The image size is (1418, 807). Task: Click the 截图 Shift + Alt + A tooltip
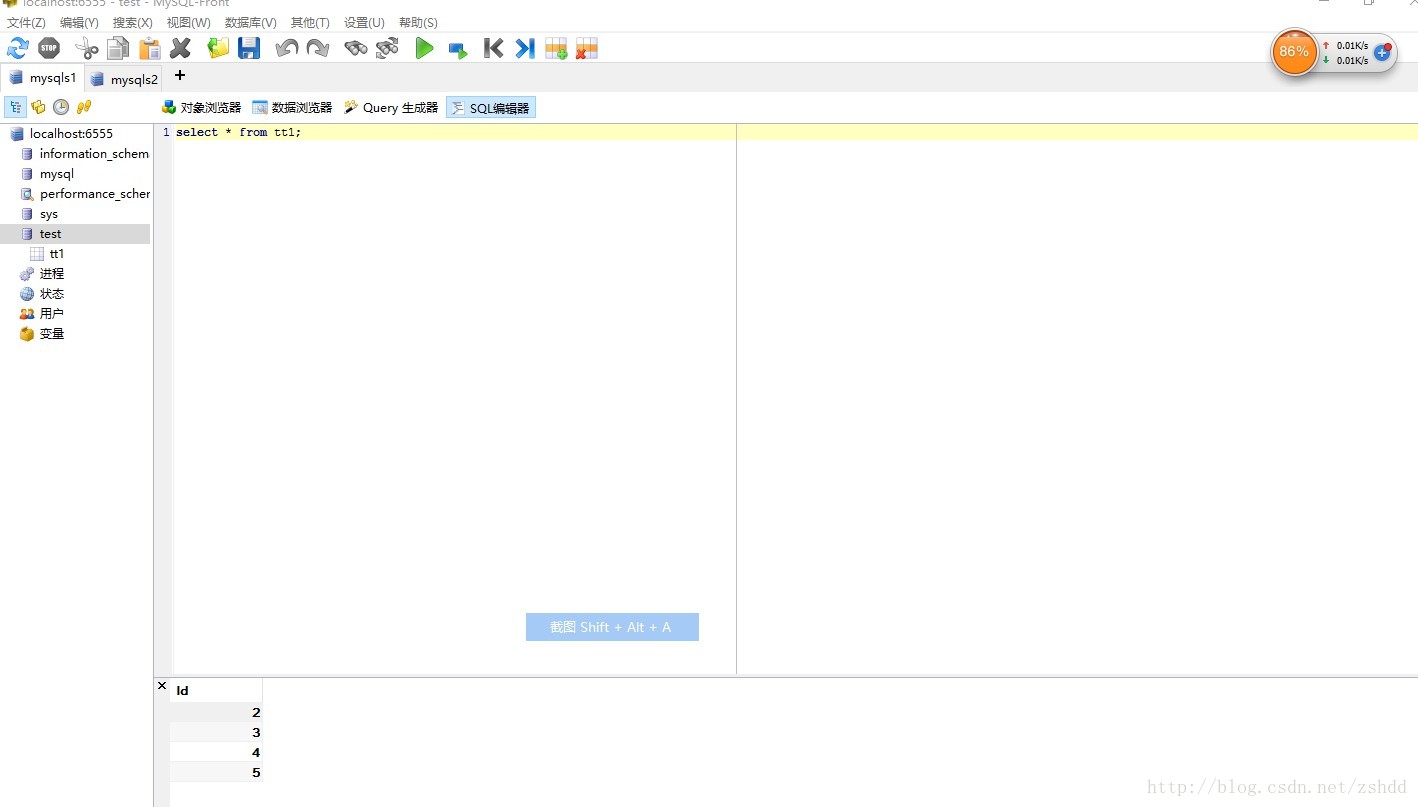612,627
